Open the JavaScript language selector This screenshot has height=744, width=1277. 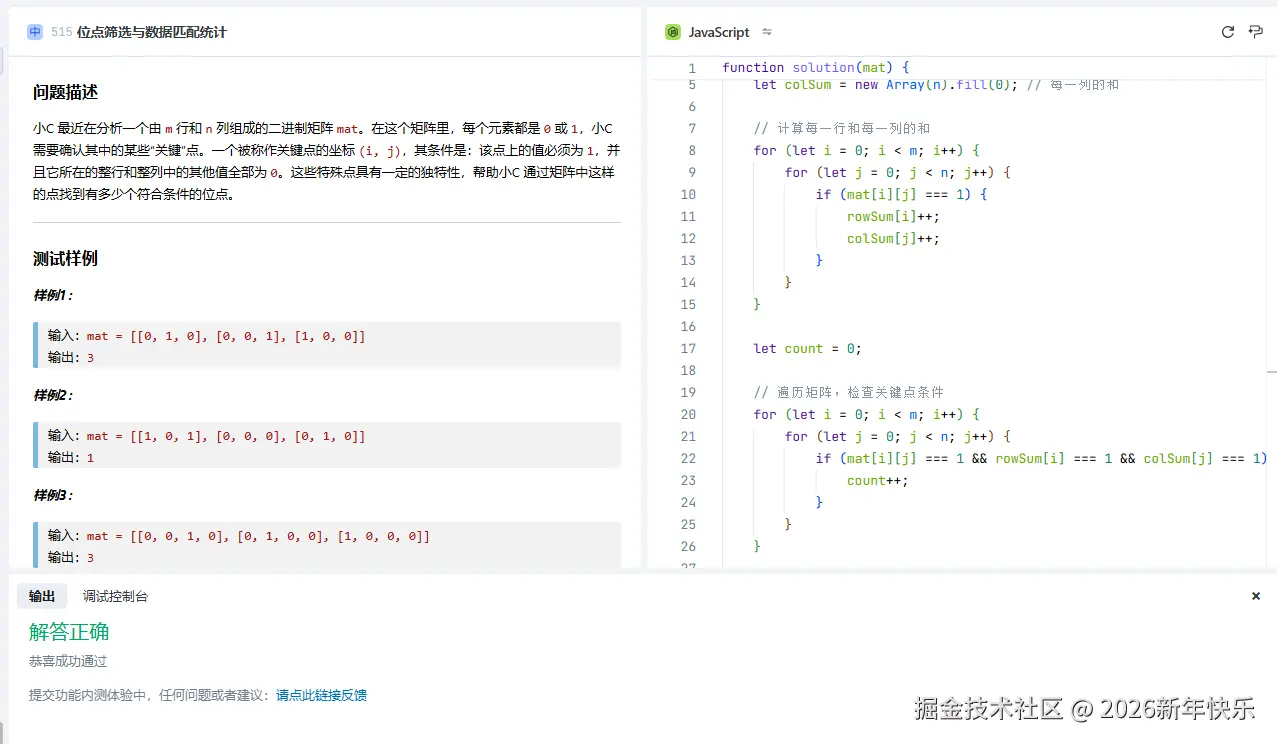pos(718,32)
